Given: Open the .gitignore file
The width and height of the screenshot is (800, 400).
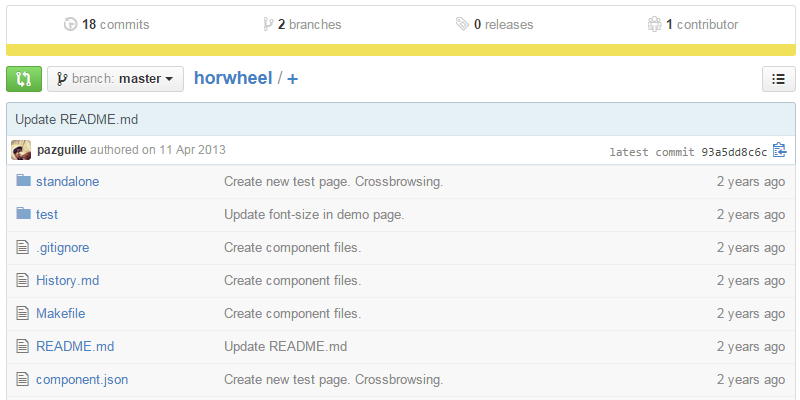Looking at the screenshot, I should tap(63, 247).
